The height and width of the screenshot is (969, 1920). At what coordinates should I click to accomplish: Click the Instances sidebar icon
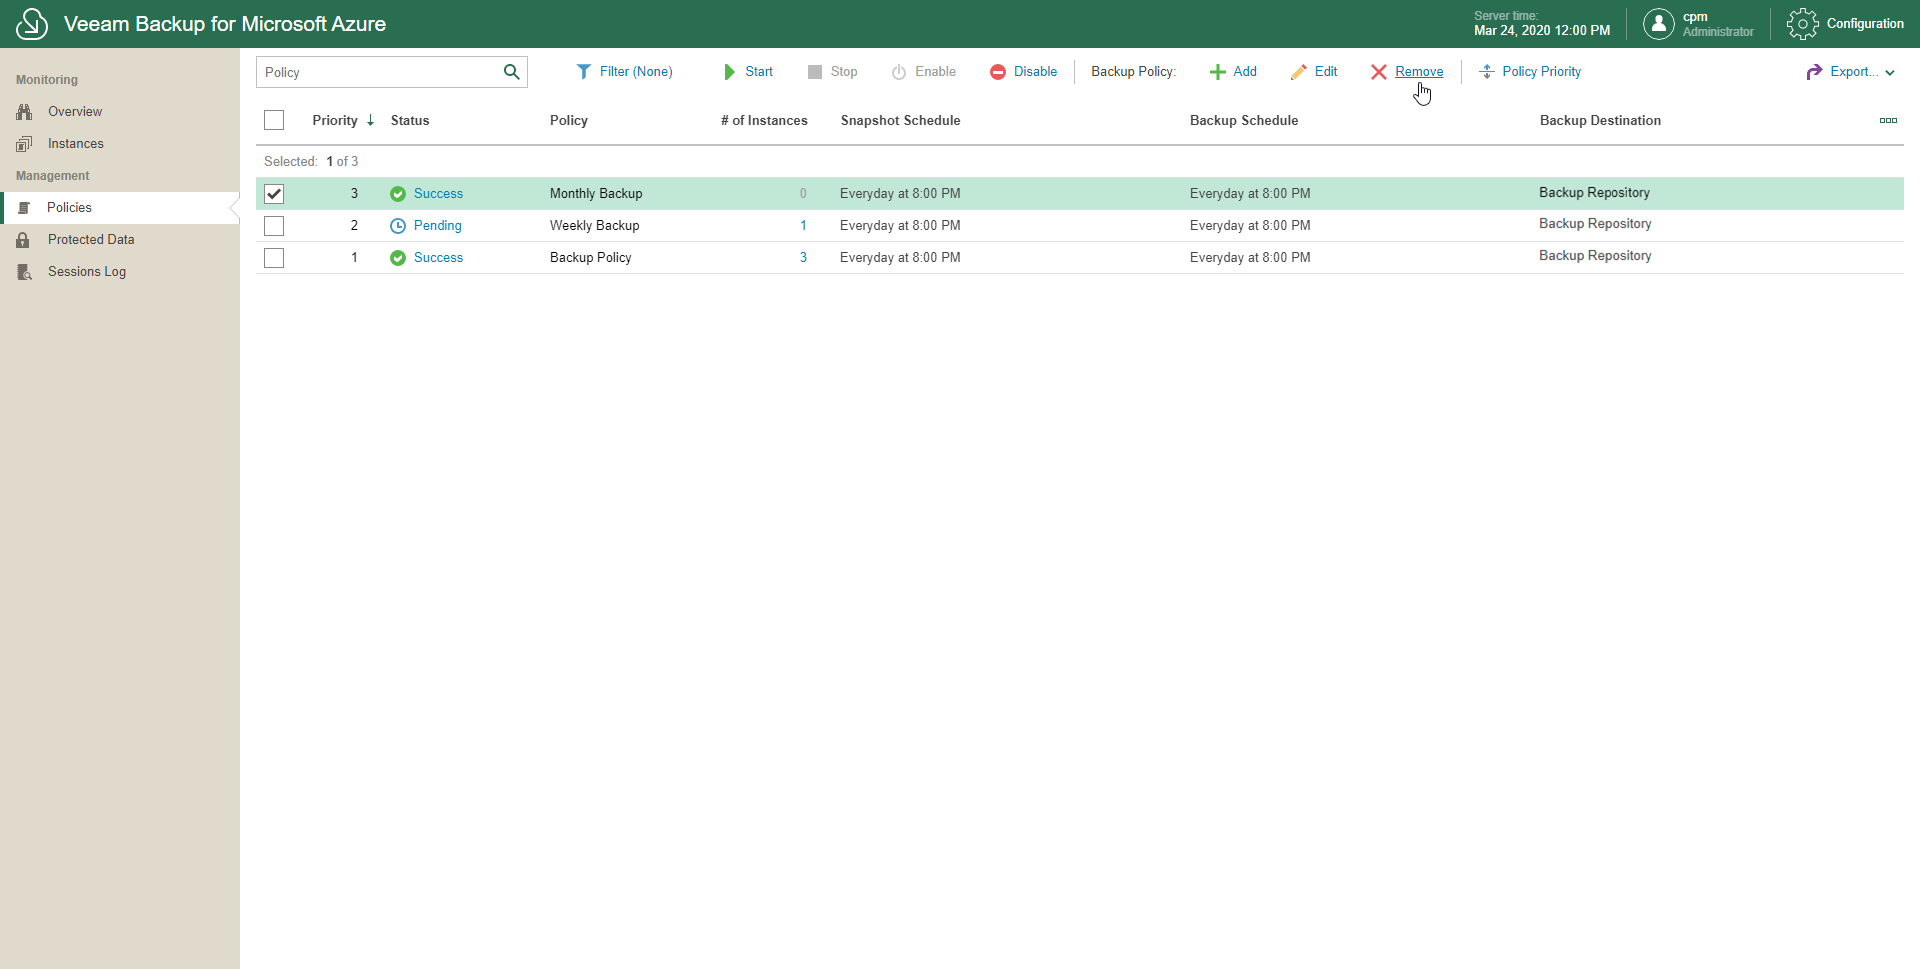(x=24, y=144)
